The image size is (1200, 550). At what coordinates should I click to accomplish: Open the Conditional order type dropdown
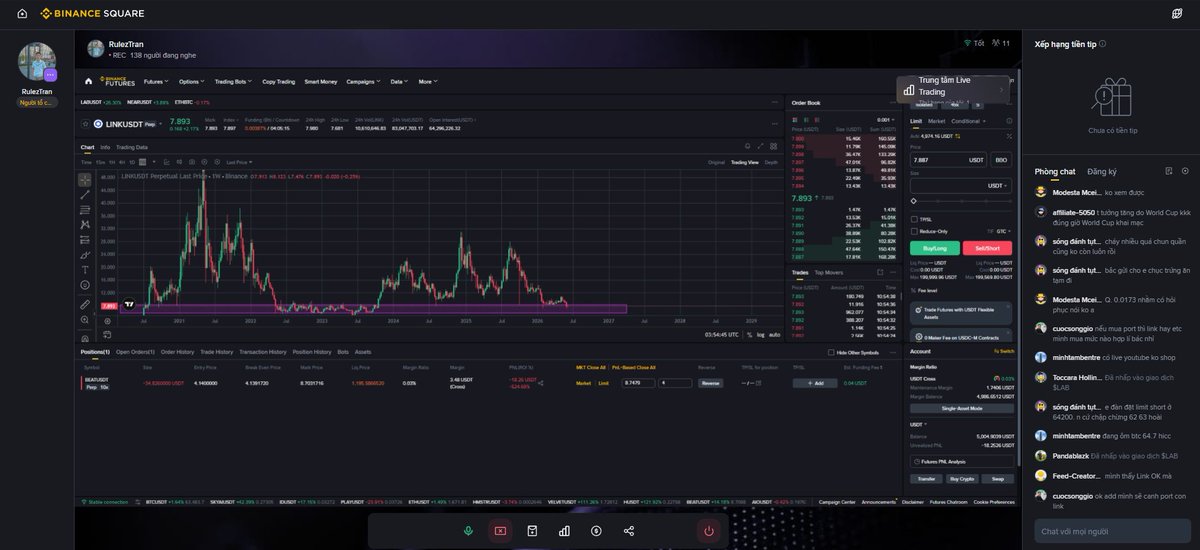(968, 121)
